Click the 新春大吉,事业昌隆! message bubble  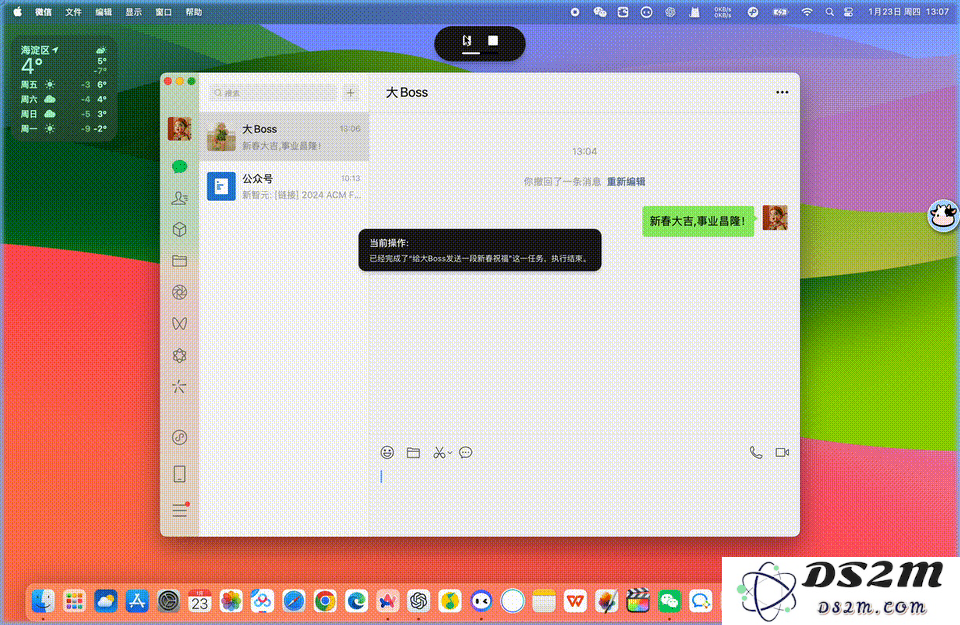coord(698,221)
